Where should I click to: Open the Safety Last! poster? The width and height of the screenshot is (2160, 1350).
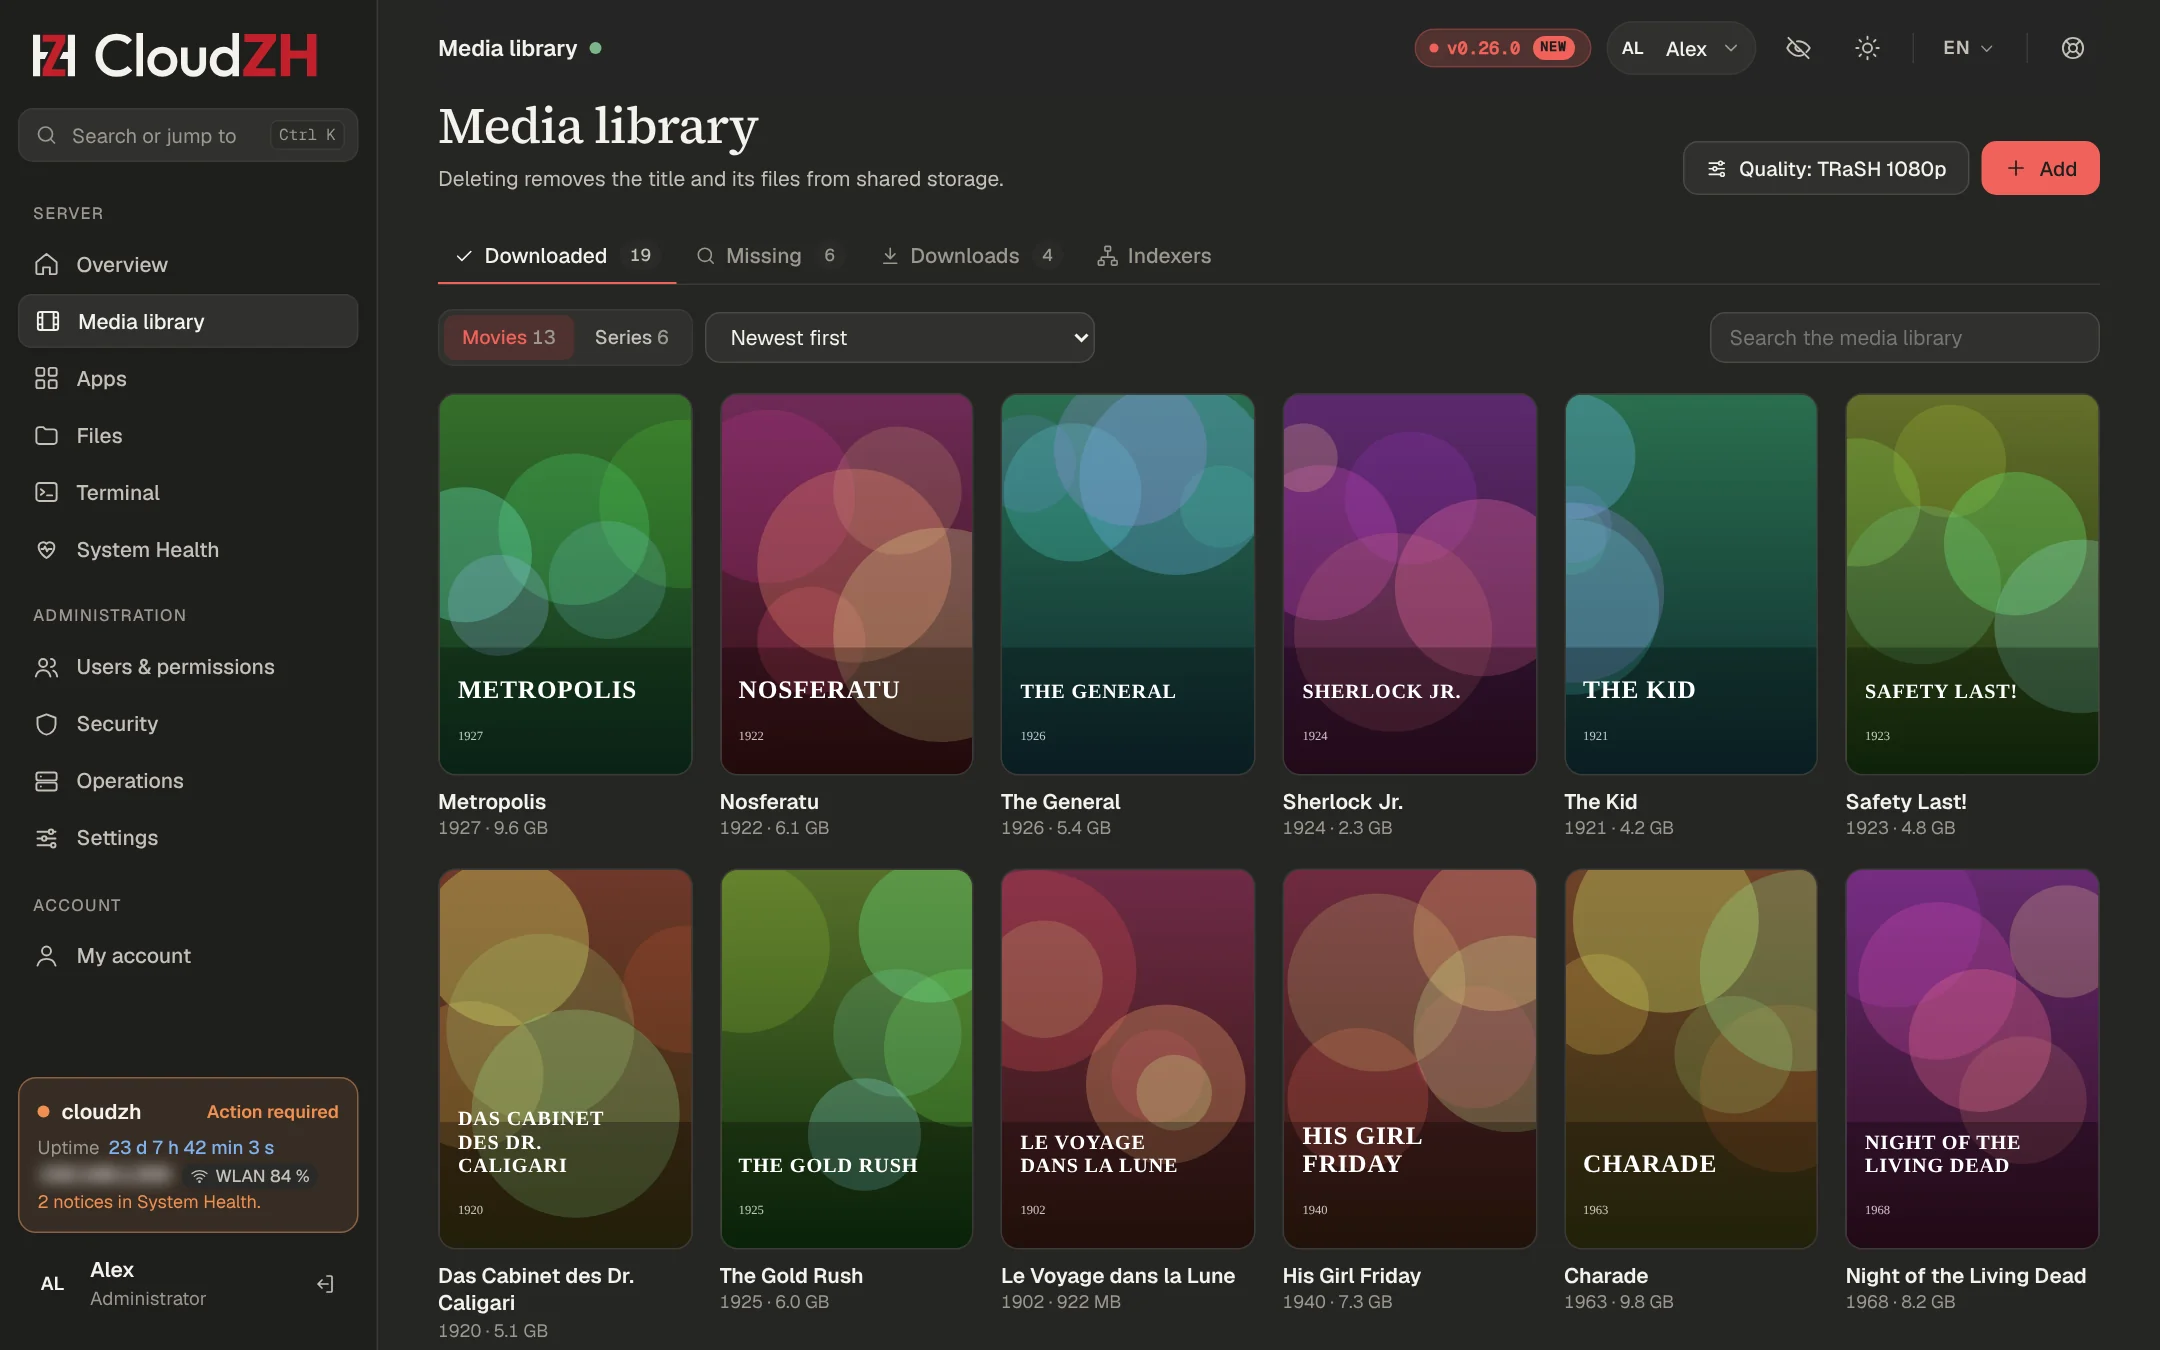(x=1972, y=584)
